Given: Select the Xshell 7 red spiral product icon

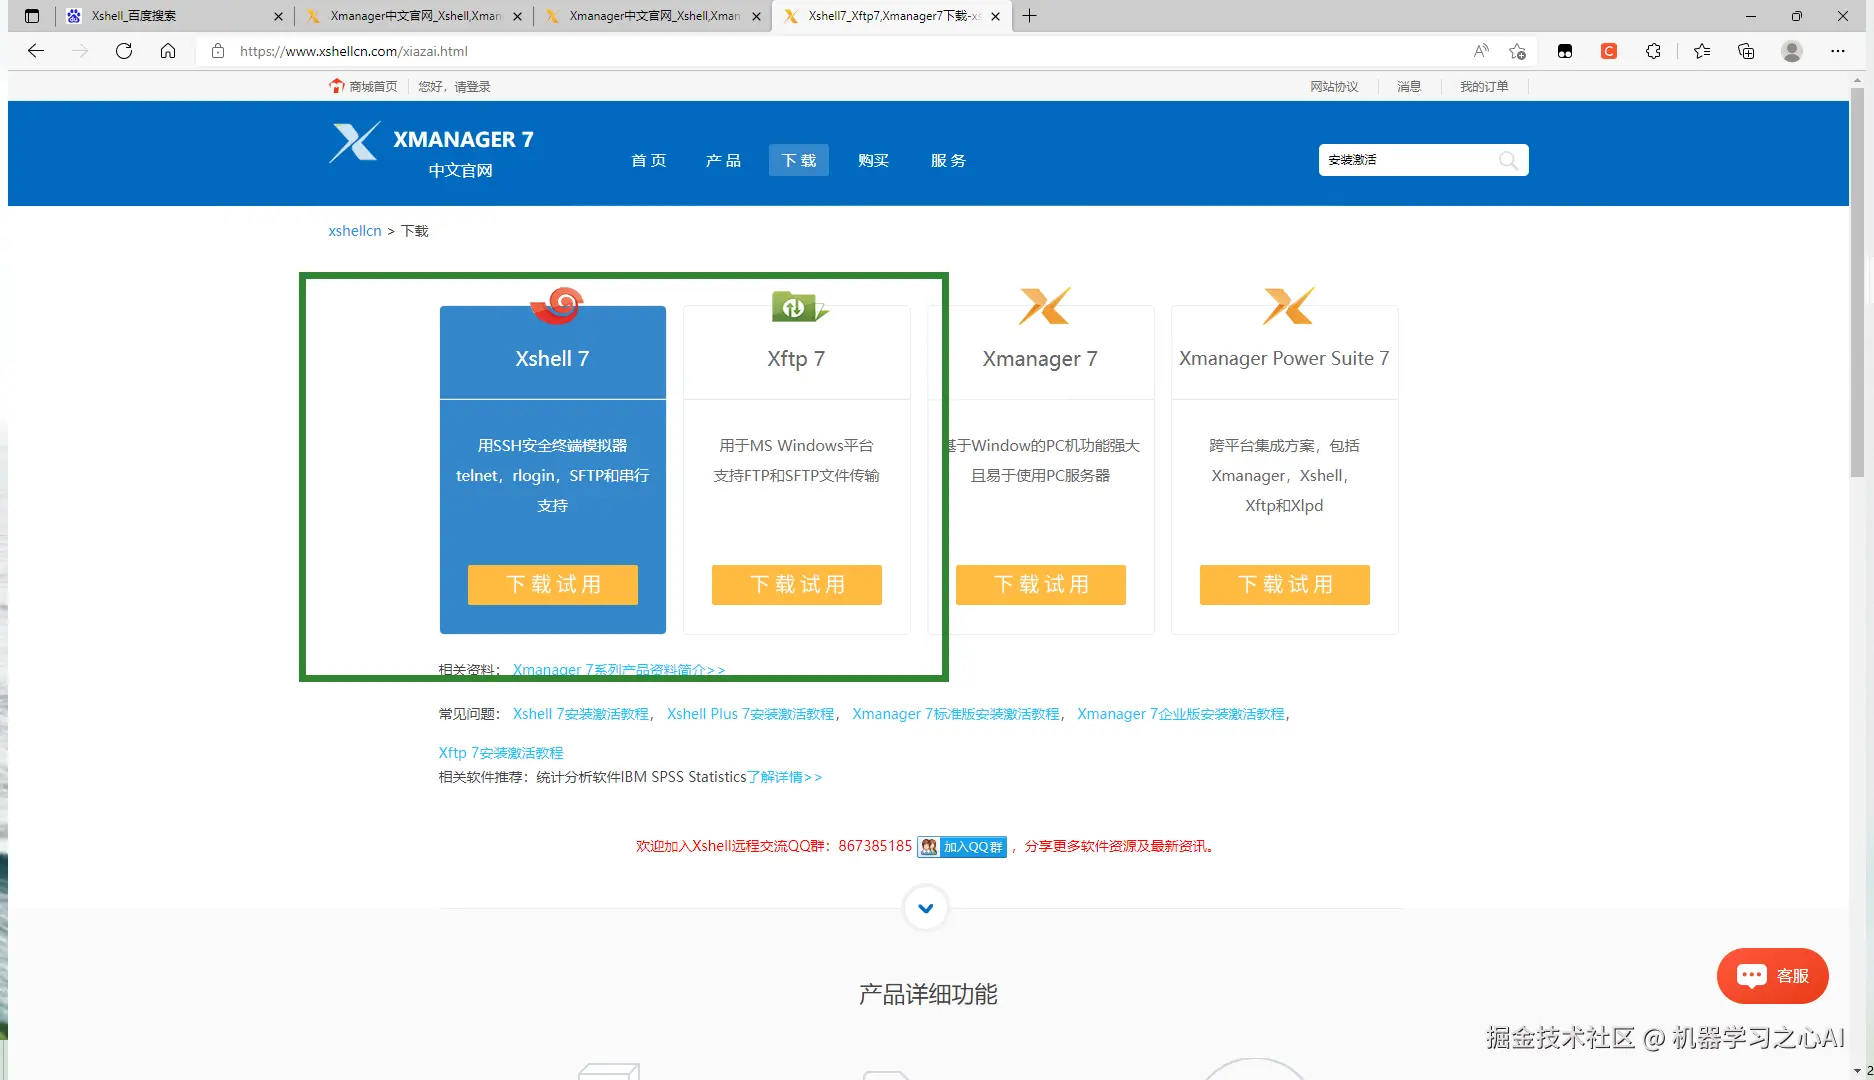Looking at the screenshot, I should coord(556,305).
